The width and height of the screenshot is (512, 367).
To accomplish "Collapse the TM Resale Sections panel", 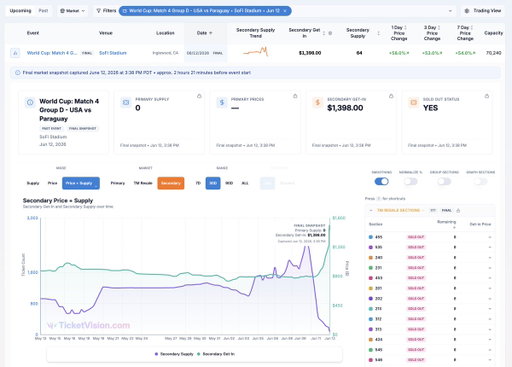I will [x=371, y=211].
